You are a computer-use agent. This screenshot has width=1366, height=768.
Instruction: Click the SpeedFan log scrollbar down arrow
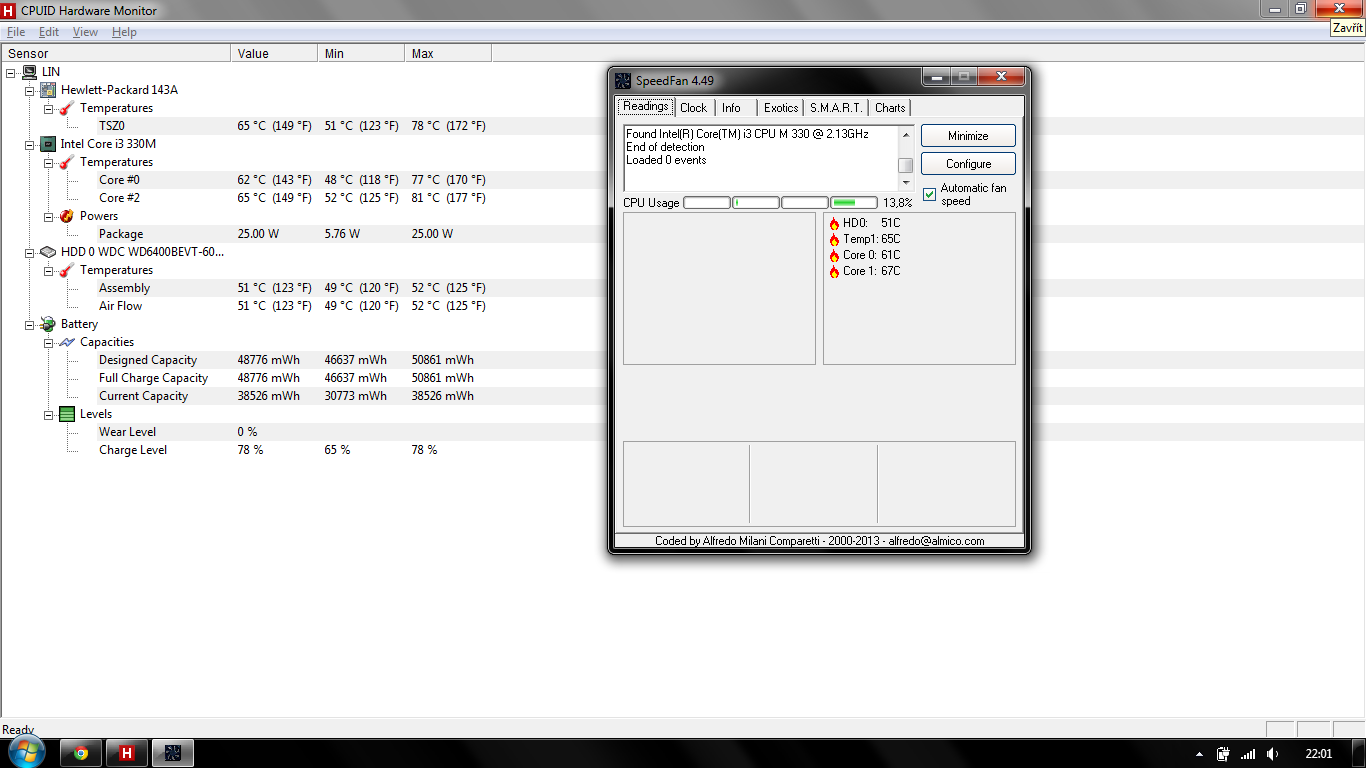(x=906, y=182)
